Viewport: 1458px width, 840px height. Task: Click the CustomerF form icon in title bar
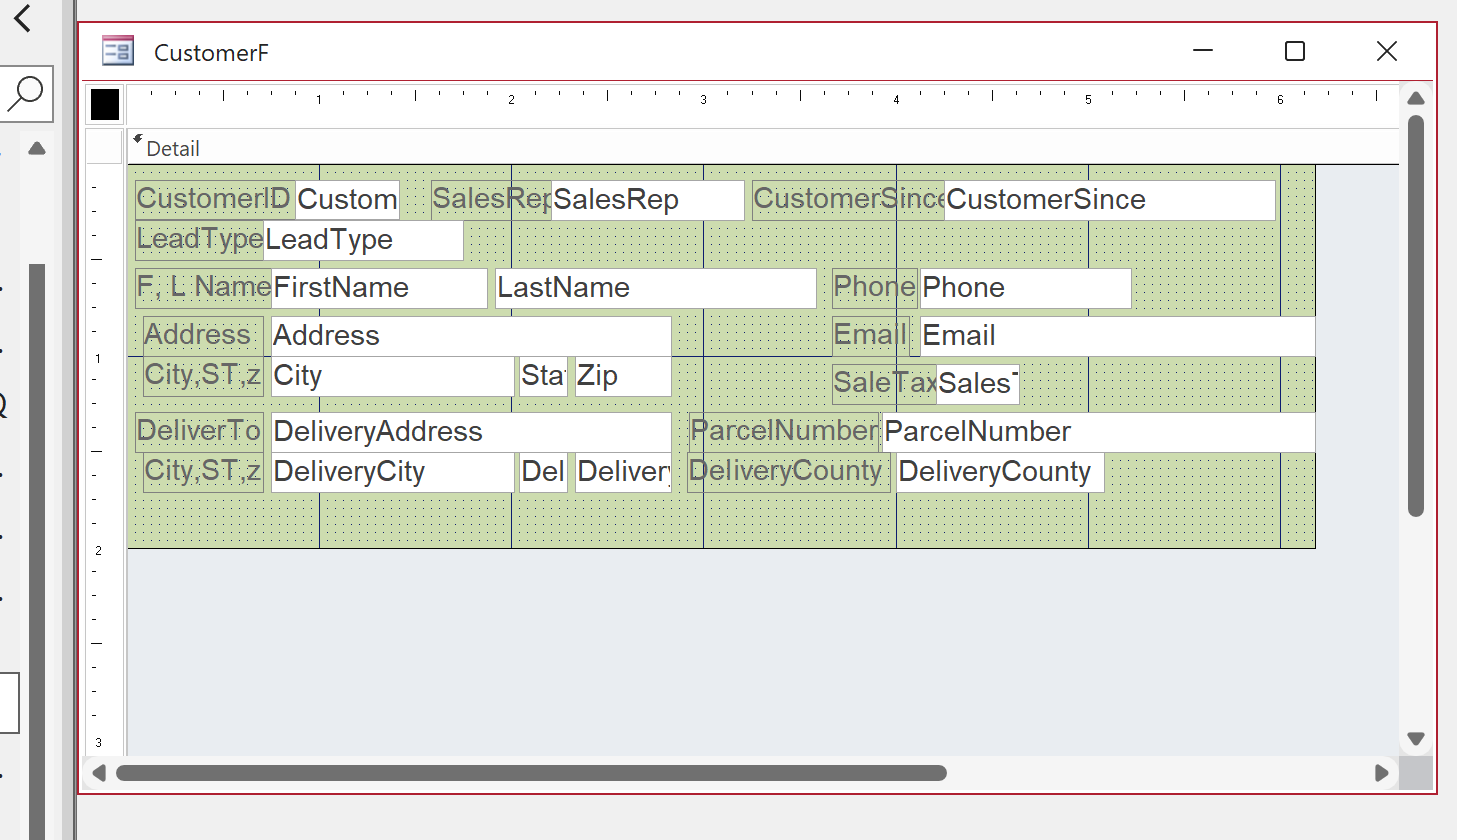coord(118,51)
